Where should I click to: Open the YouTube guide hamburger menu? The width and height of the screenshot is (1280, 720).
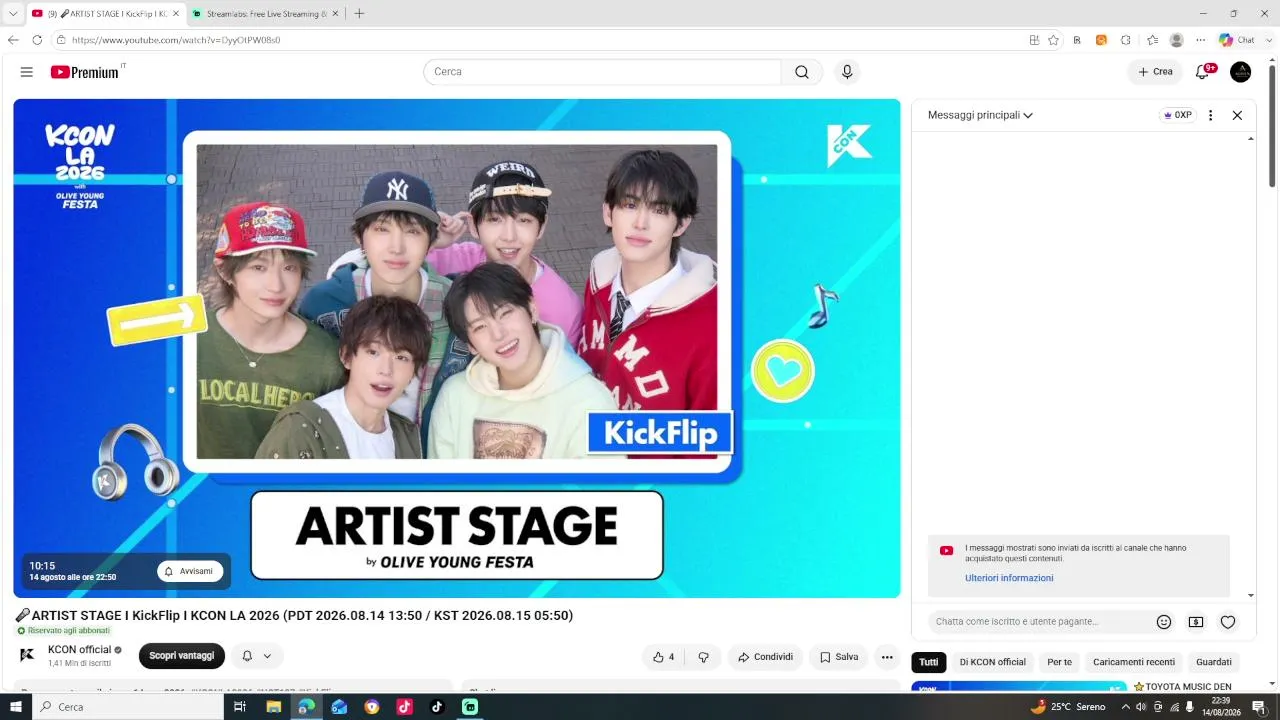[x=27, y=72]
